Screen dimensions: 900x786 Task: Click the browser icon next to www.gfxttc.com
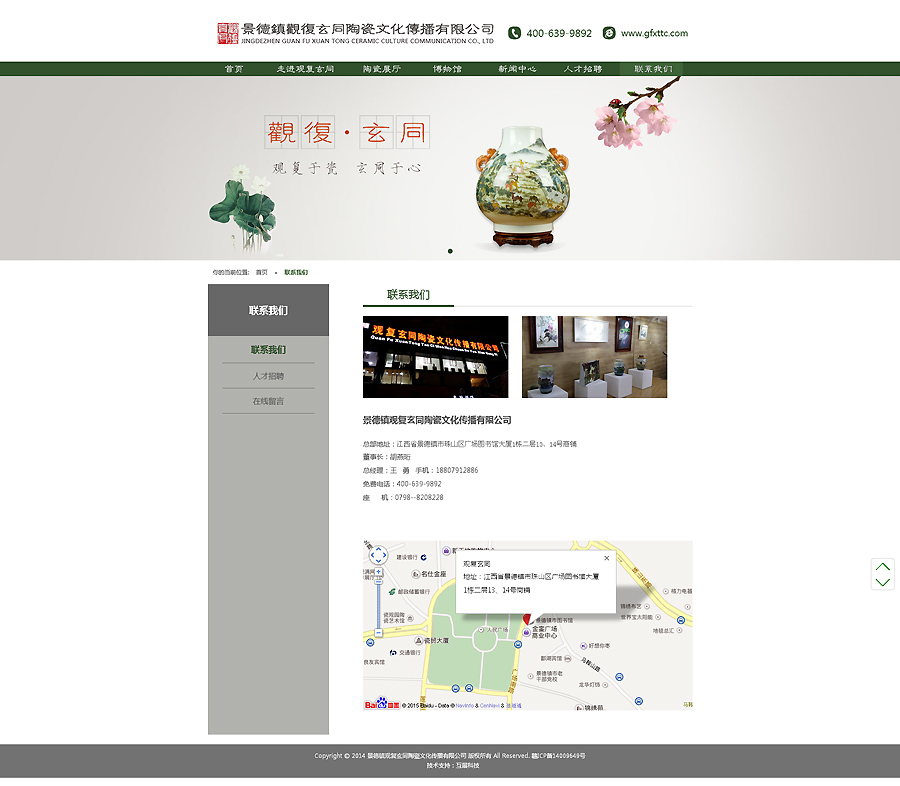609,33
